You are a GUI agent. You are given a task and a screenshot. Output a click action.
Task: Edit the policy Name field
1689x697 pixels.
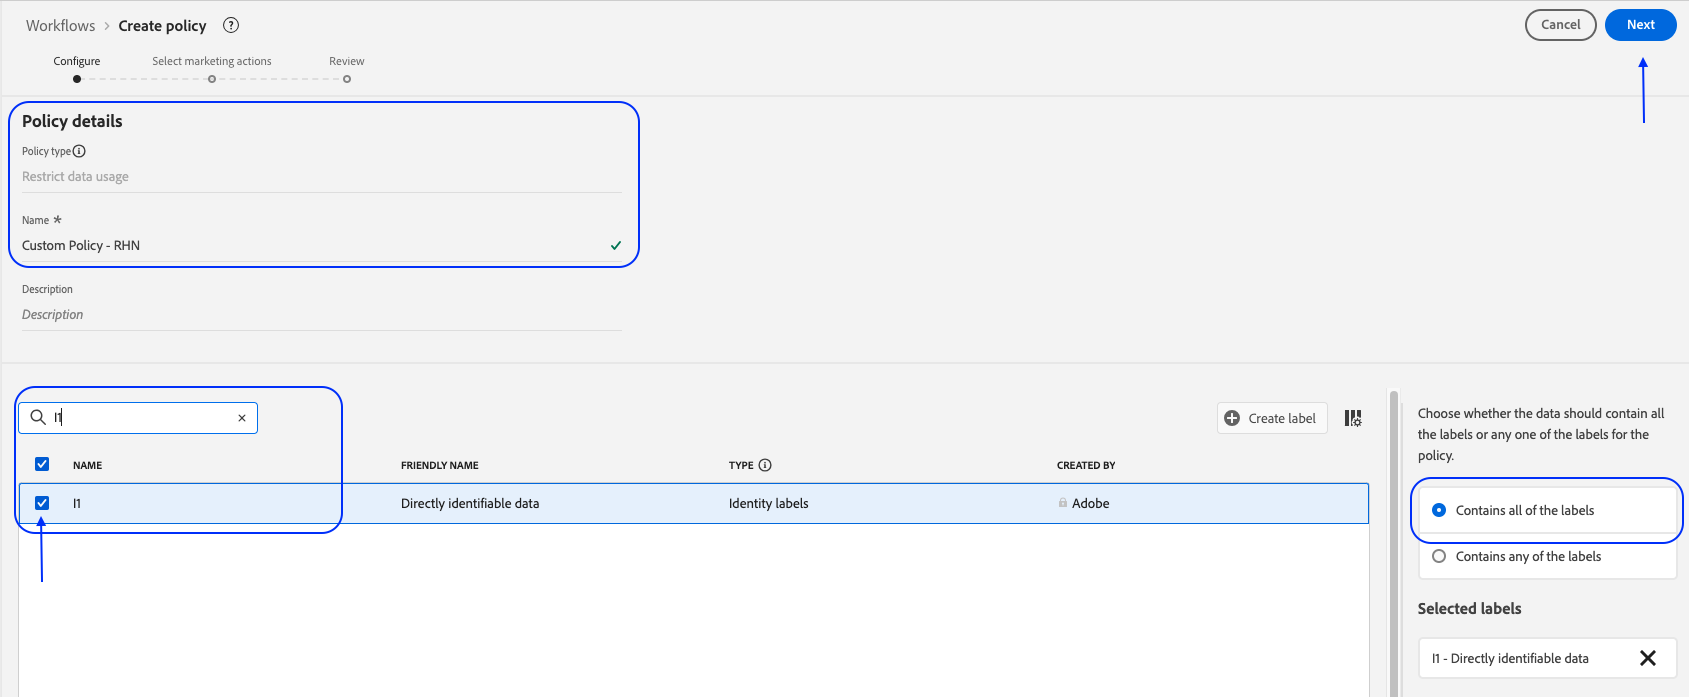pyautogui.click(x=322, y=246)
